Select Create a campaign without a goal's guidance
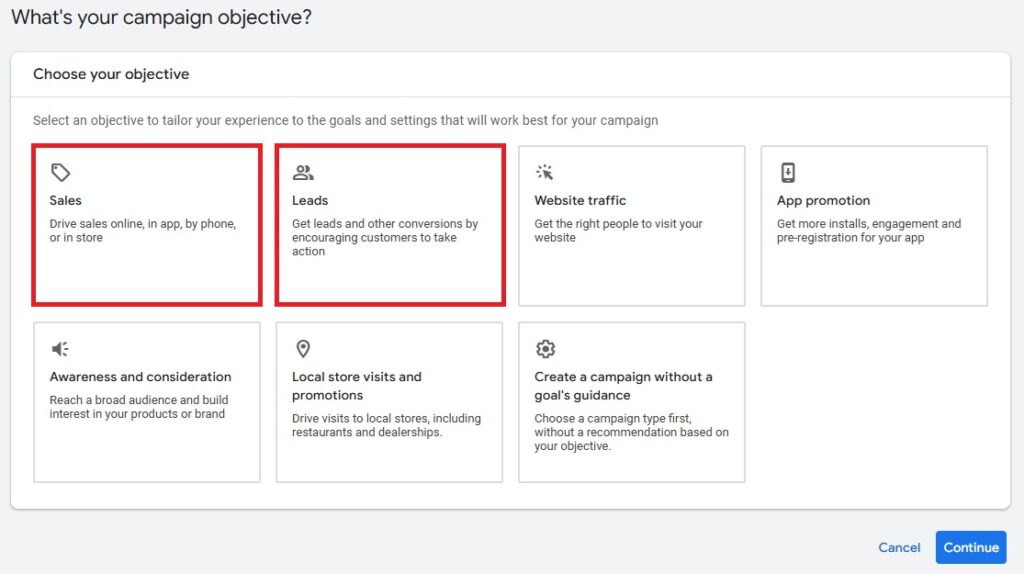Viewport: 1024px width, 574px height. [632, 402]
